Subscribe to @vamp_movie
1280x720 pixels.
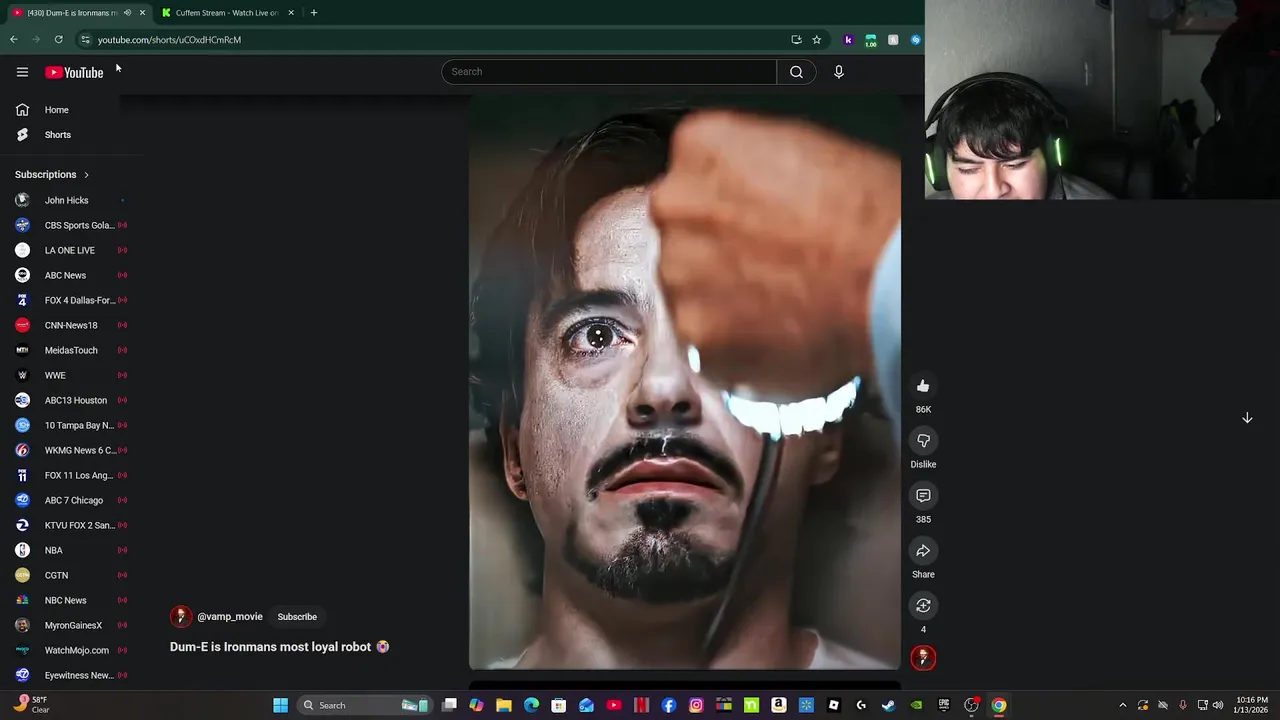[297, 617]
